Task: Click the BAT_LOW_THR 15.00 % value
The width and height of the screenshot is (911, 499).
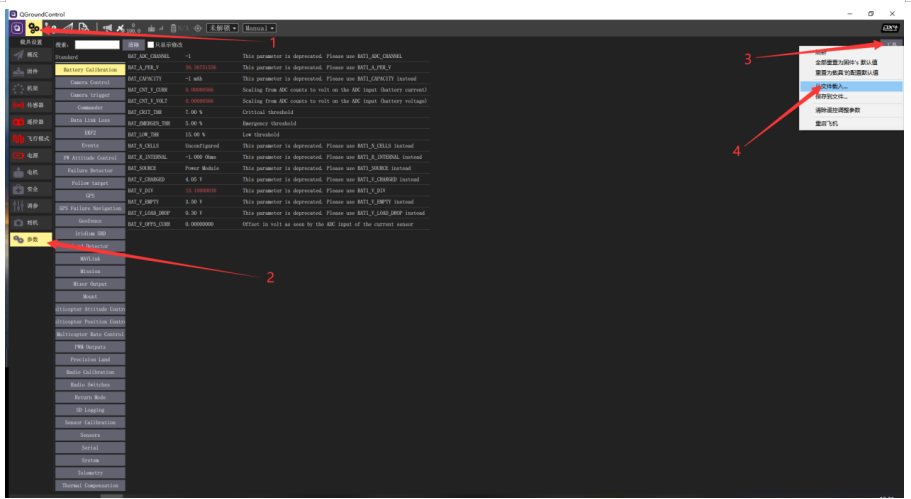Action: click(x=195, y=134)
